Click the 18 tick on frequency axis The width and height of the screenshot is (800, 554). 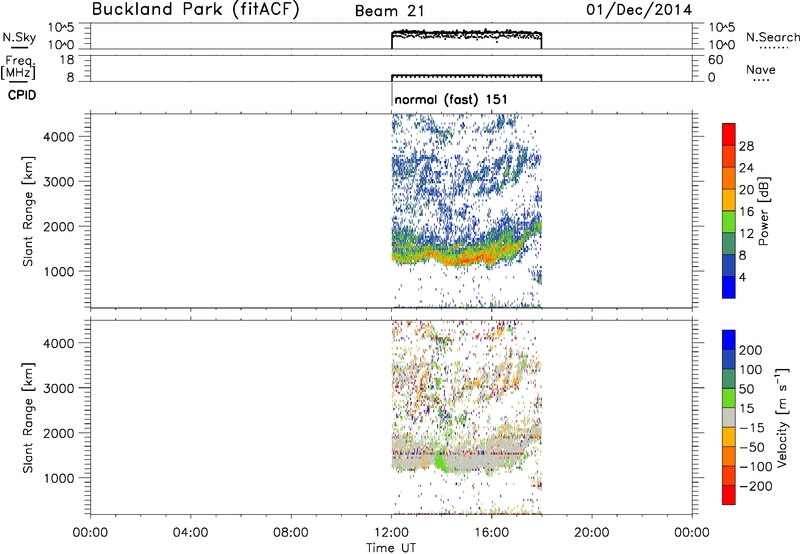click(67, 60)
